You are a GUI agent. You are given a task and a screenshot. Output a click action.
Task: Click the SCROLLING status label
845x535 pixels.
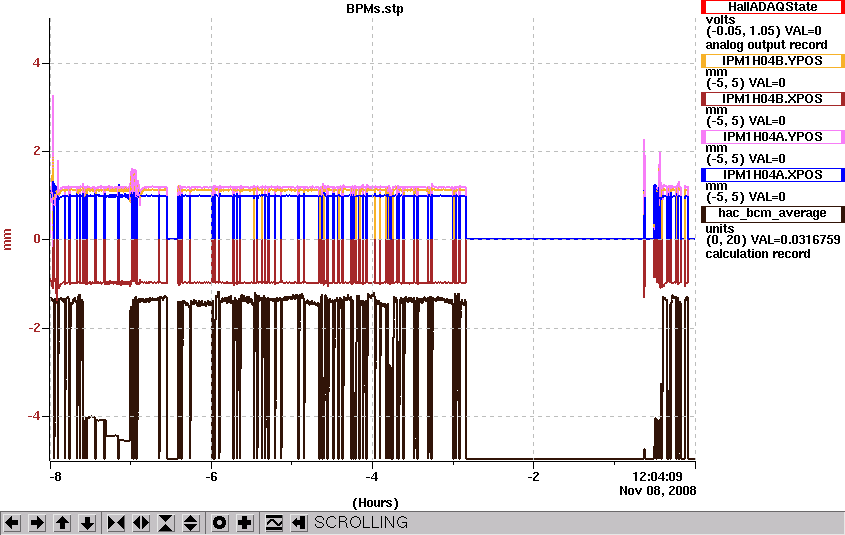[x=361, y=523]
